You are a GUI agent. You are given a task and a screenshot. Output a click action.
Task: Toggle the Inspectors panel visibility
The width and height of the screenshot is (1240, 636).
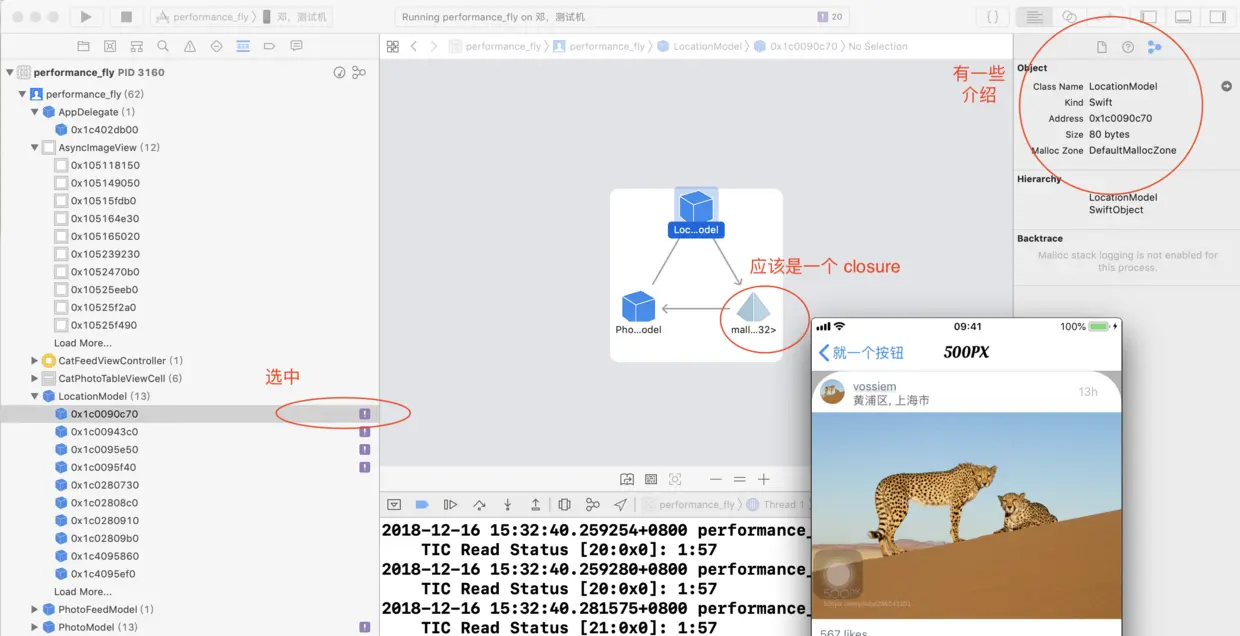pos(1217,17)
